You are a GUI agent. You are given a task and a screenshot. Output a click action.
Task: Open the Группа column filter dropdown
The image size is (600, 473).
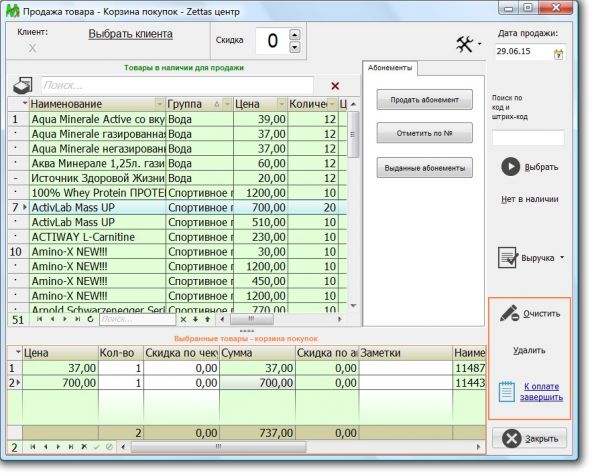pos(226,104)
